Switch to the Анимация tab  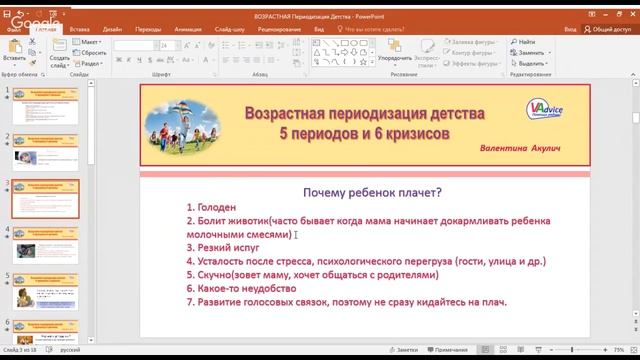pyautogui.click(x=188, y=29)
